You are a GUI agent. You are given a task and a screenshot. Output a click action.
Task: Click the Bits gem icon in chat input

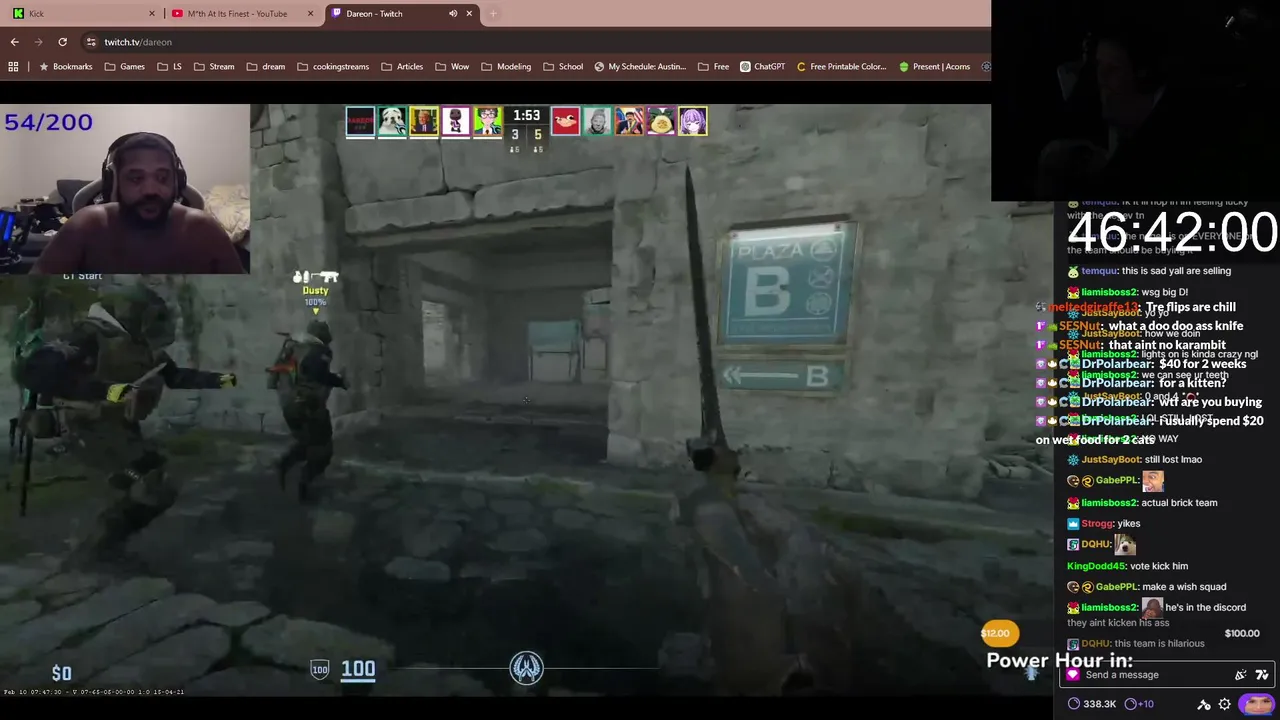tap(1073, 675)
